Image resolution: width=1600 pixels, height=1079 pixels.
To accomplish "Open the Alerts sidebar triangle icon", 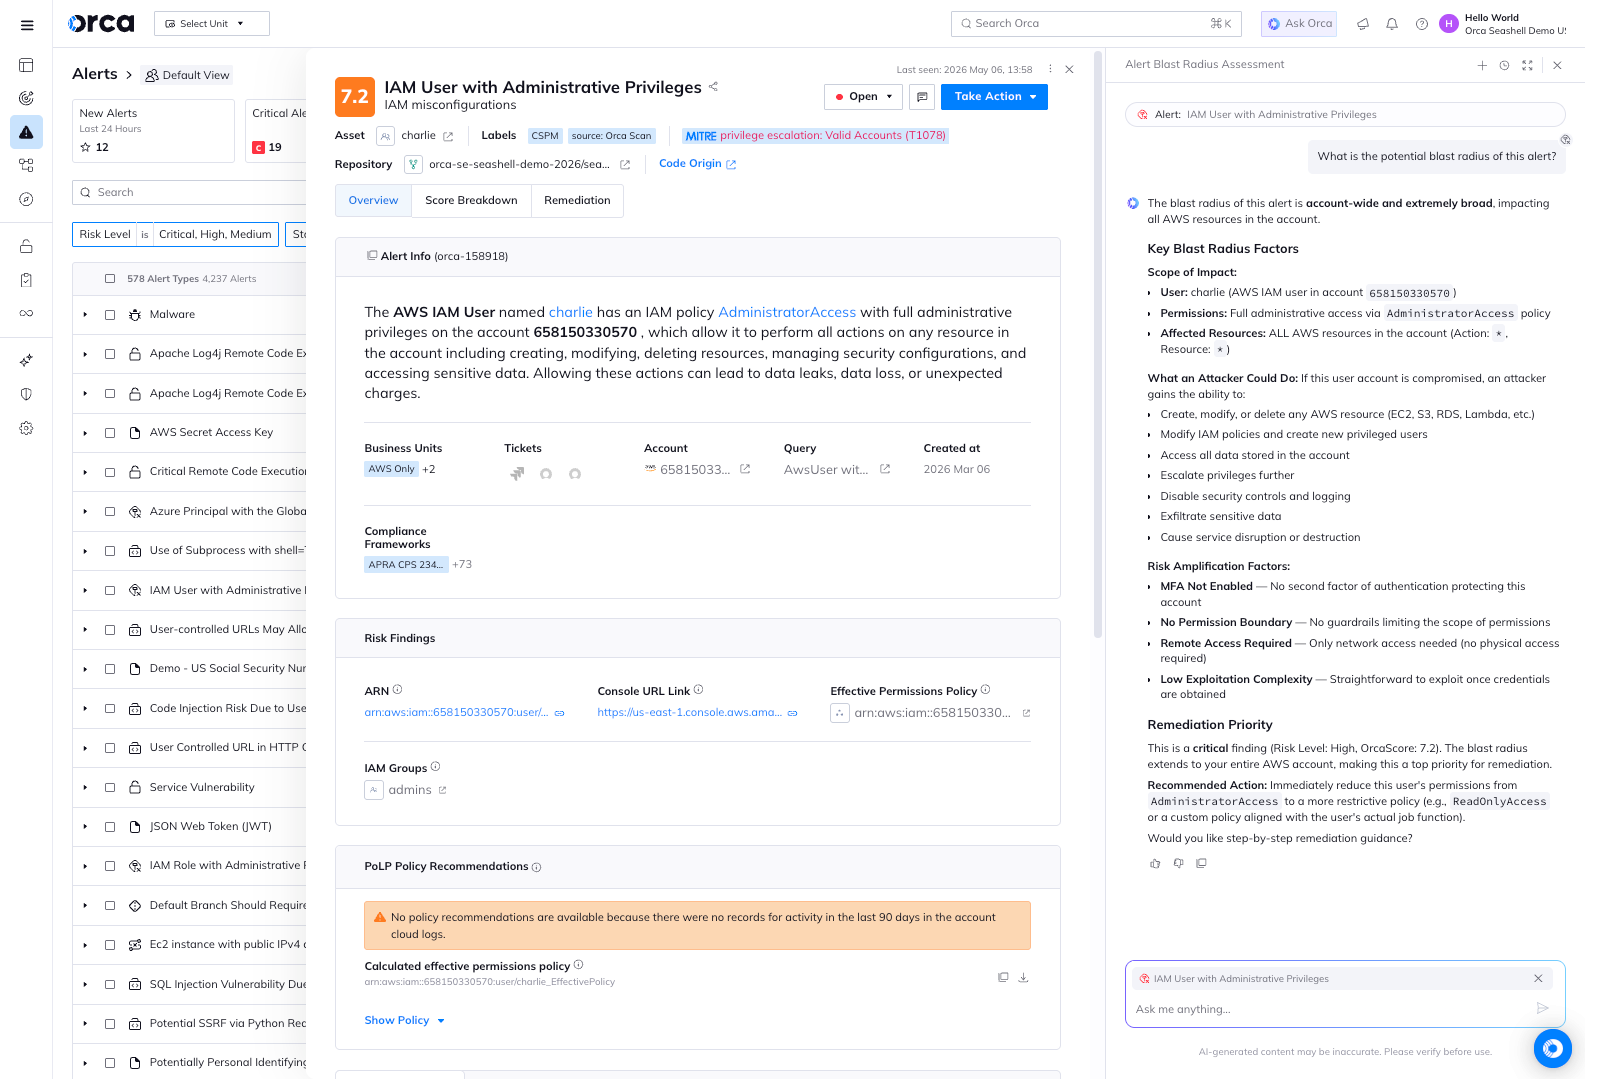I will (27, 132).
